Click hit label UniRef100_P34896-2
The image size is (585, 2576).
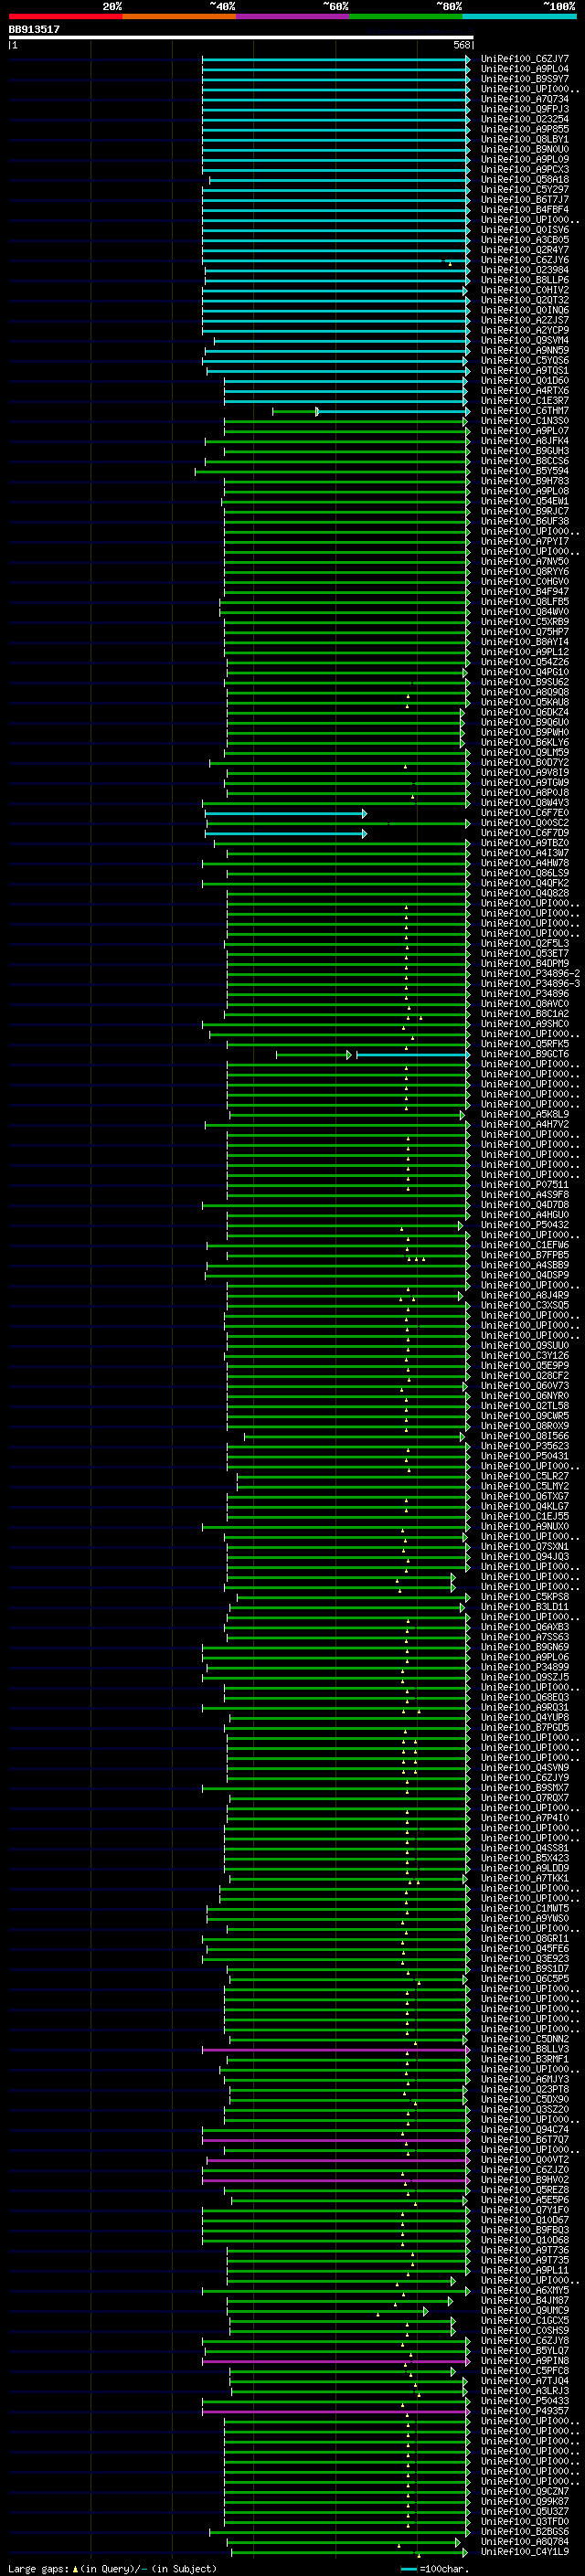[x=530, y=973]
